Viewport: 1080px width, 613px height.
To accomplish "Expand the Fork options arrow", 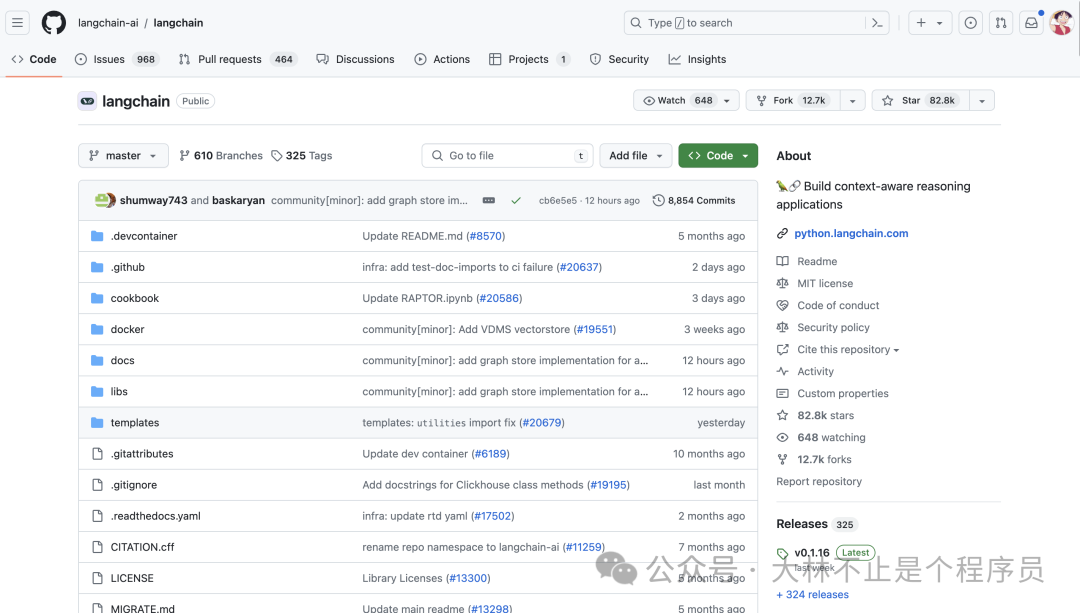I will tap(852, 100).
